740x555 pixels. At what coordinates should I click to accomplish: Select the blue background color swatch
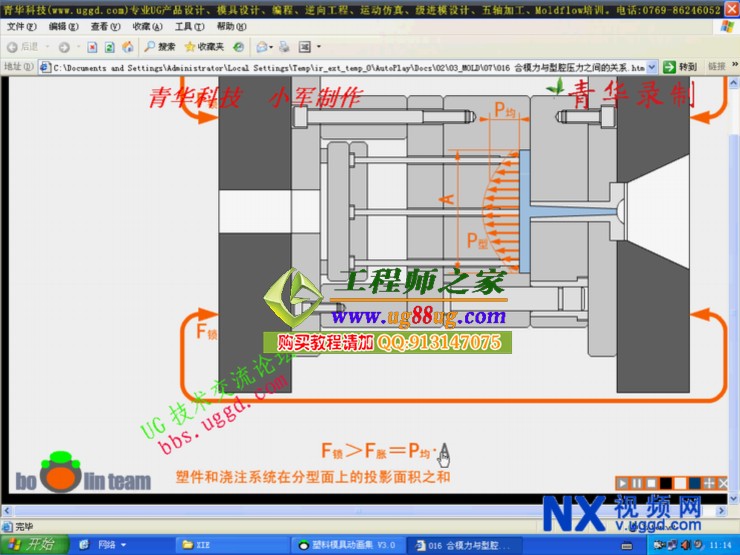(694, 483)
